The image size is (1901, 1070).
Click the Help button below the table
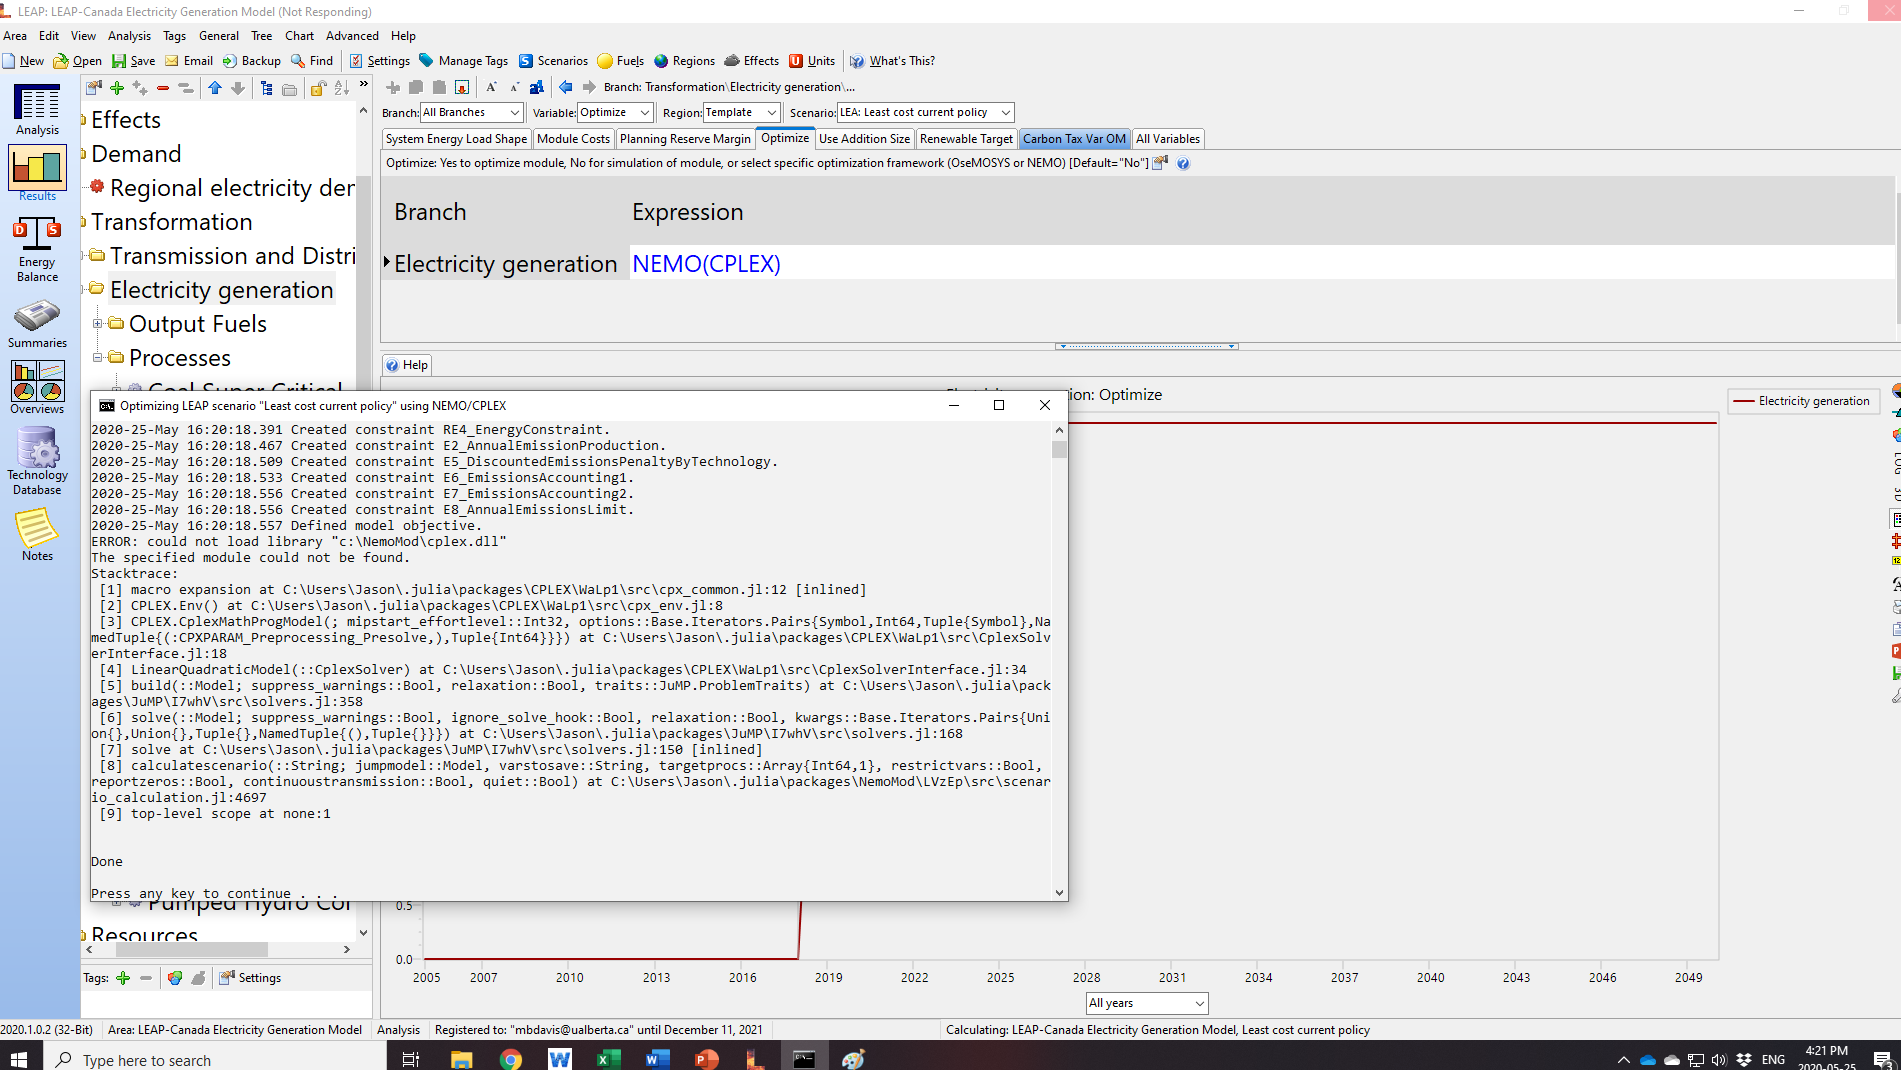407,365
